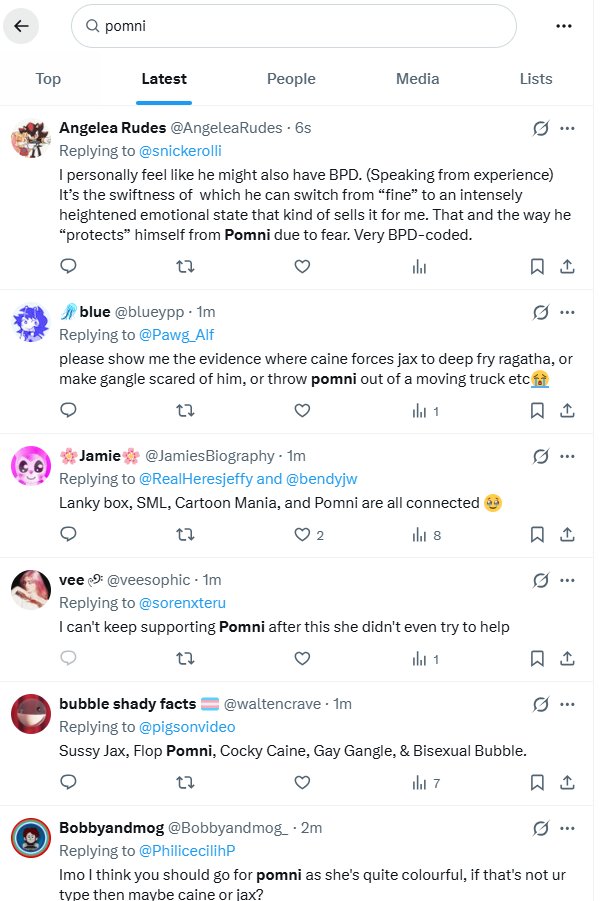Share vee's tweet
This screenshot has height=901, width=605.
click(x=567, y=659)
